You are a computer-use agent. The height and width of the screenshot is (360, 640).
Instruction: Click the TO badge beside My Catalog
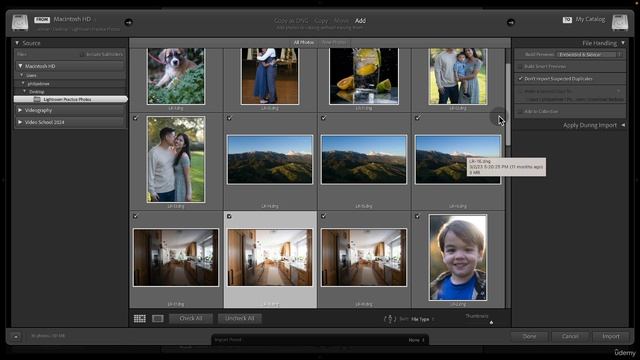[x=567, y=20]
